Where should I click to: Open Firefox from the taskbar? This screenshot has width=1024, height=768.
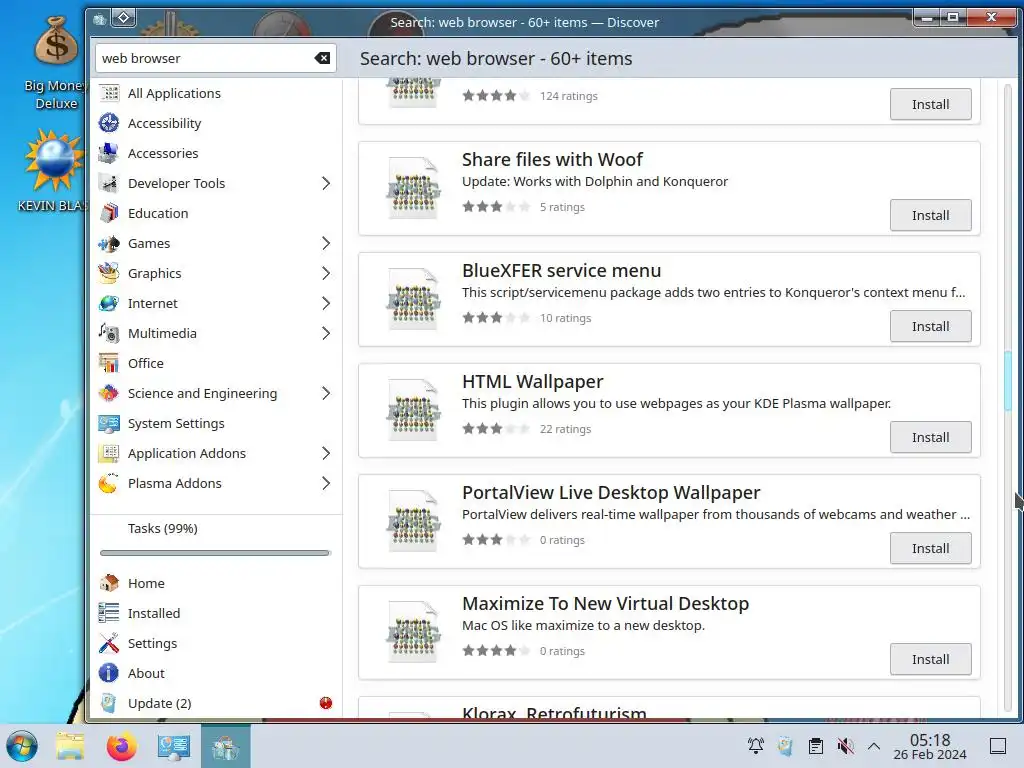click(x=121, y=746)
